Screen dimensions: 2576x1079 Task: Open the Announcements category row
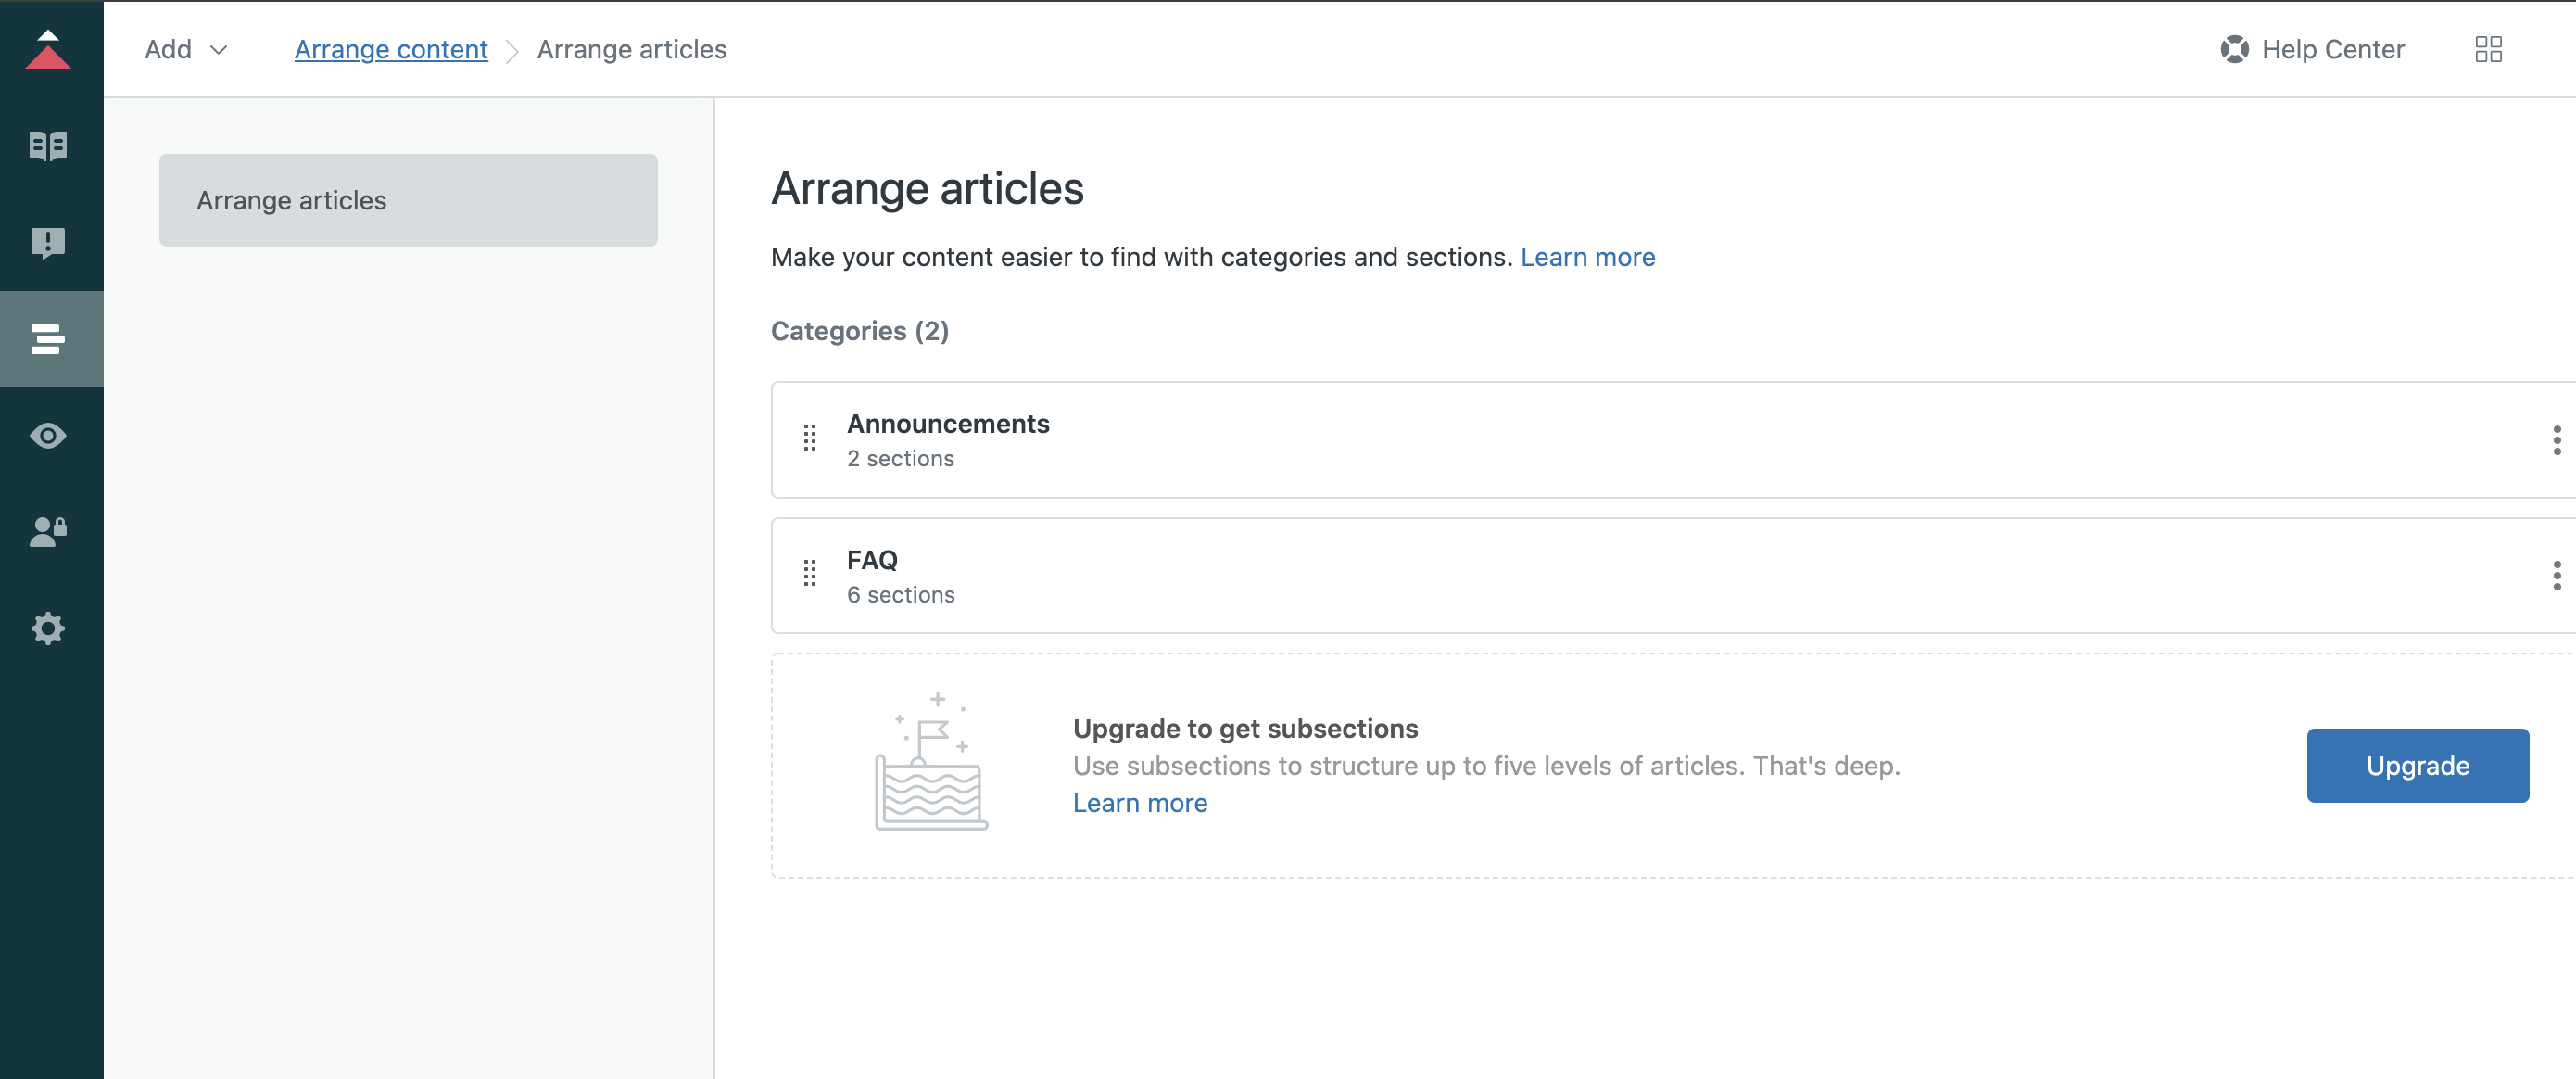pos(948,424)
